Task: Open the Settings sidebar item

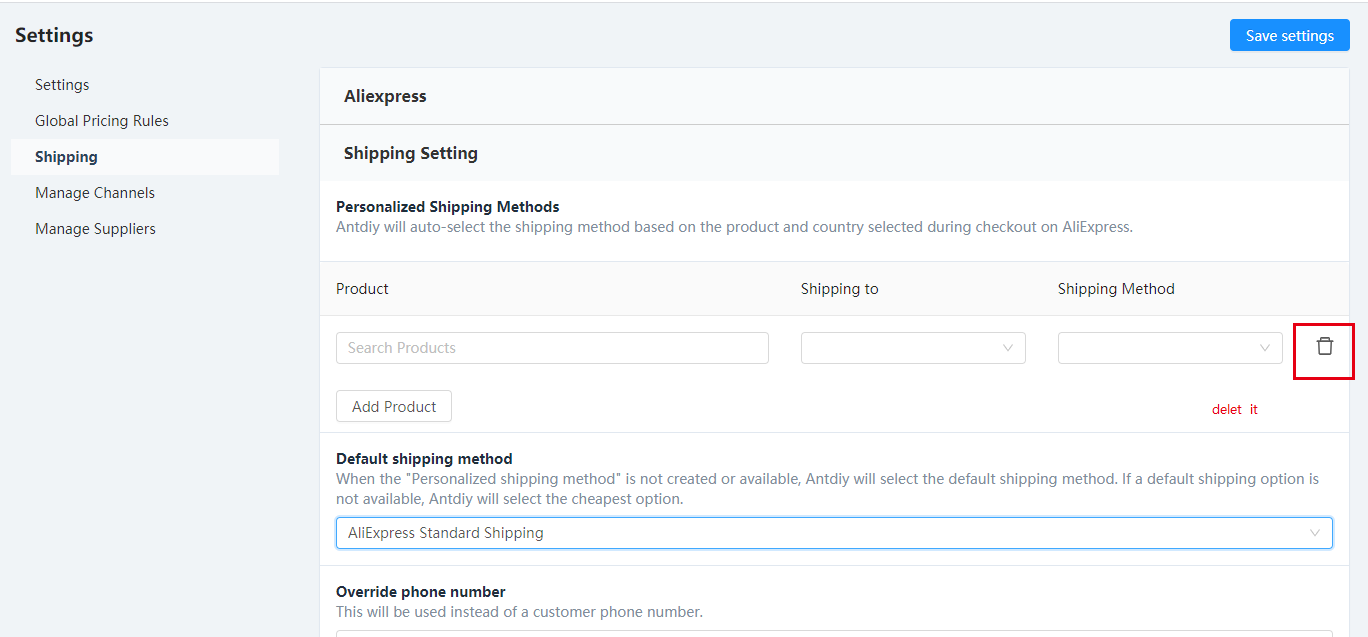Action: tap(62, 85)
